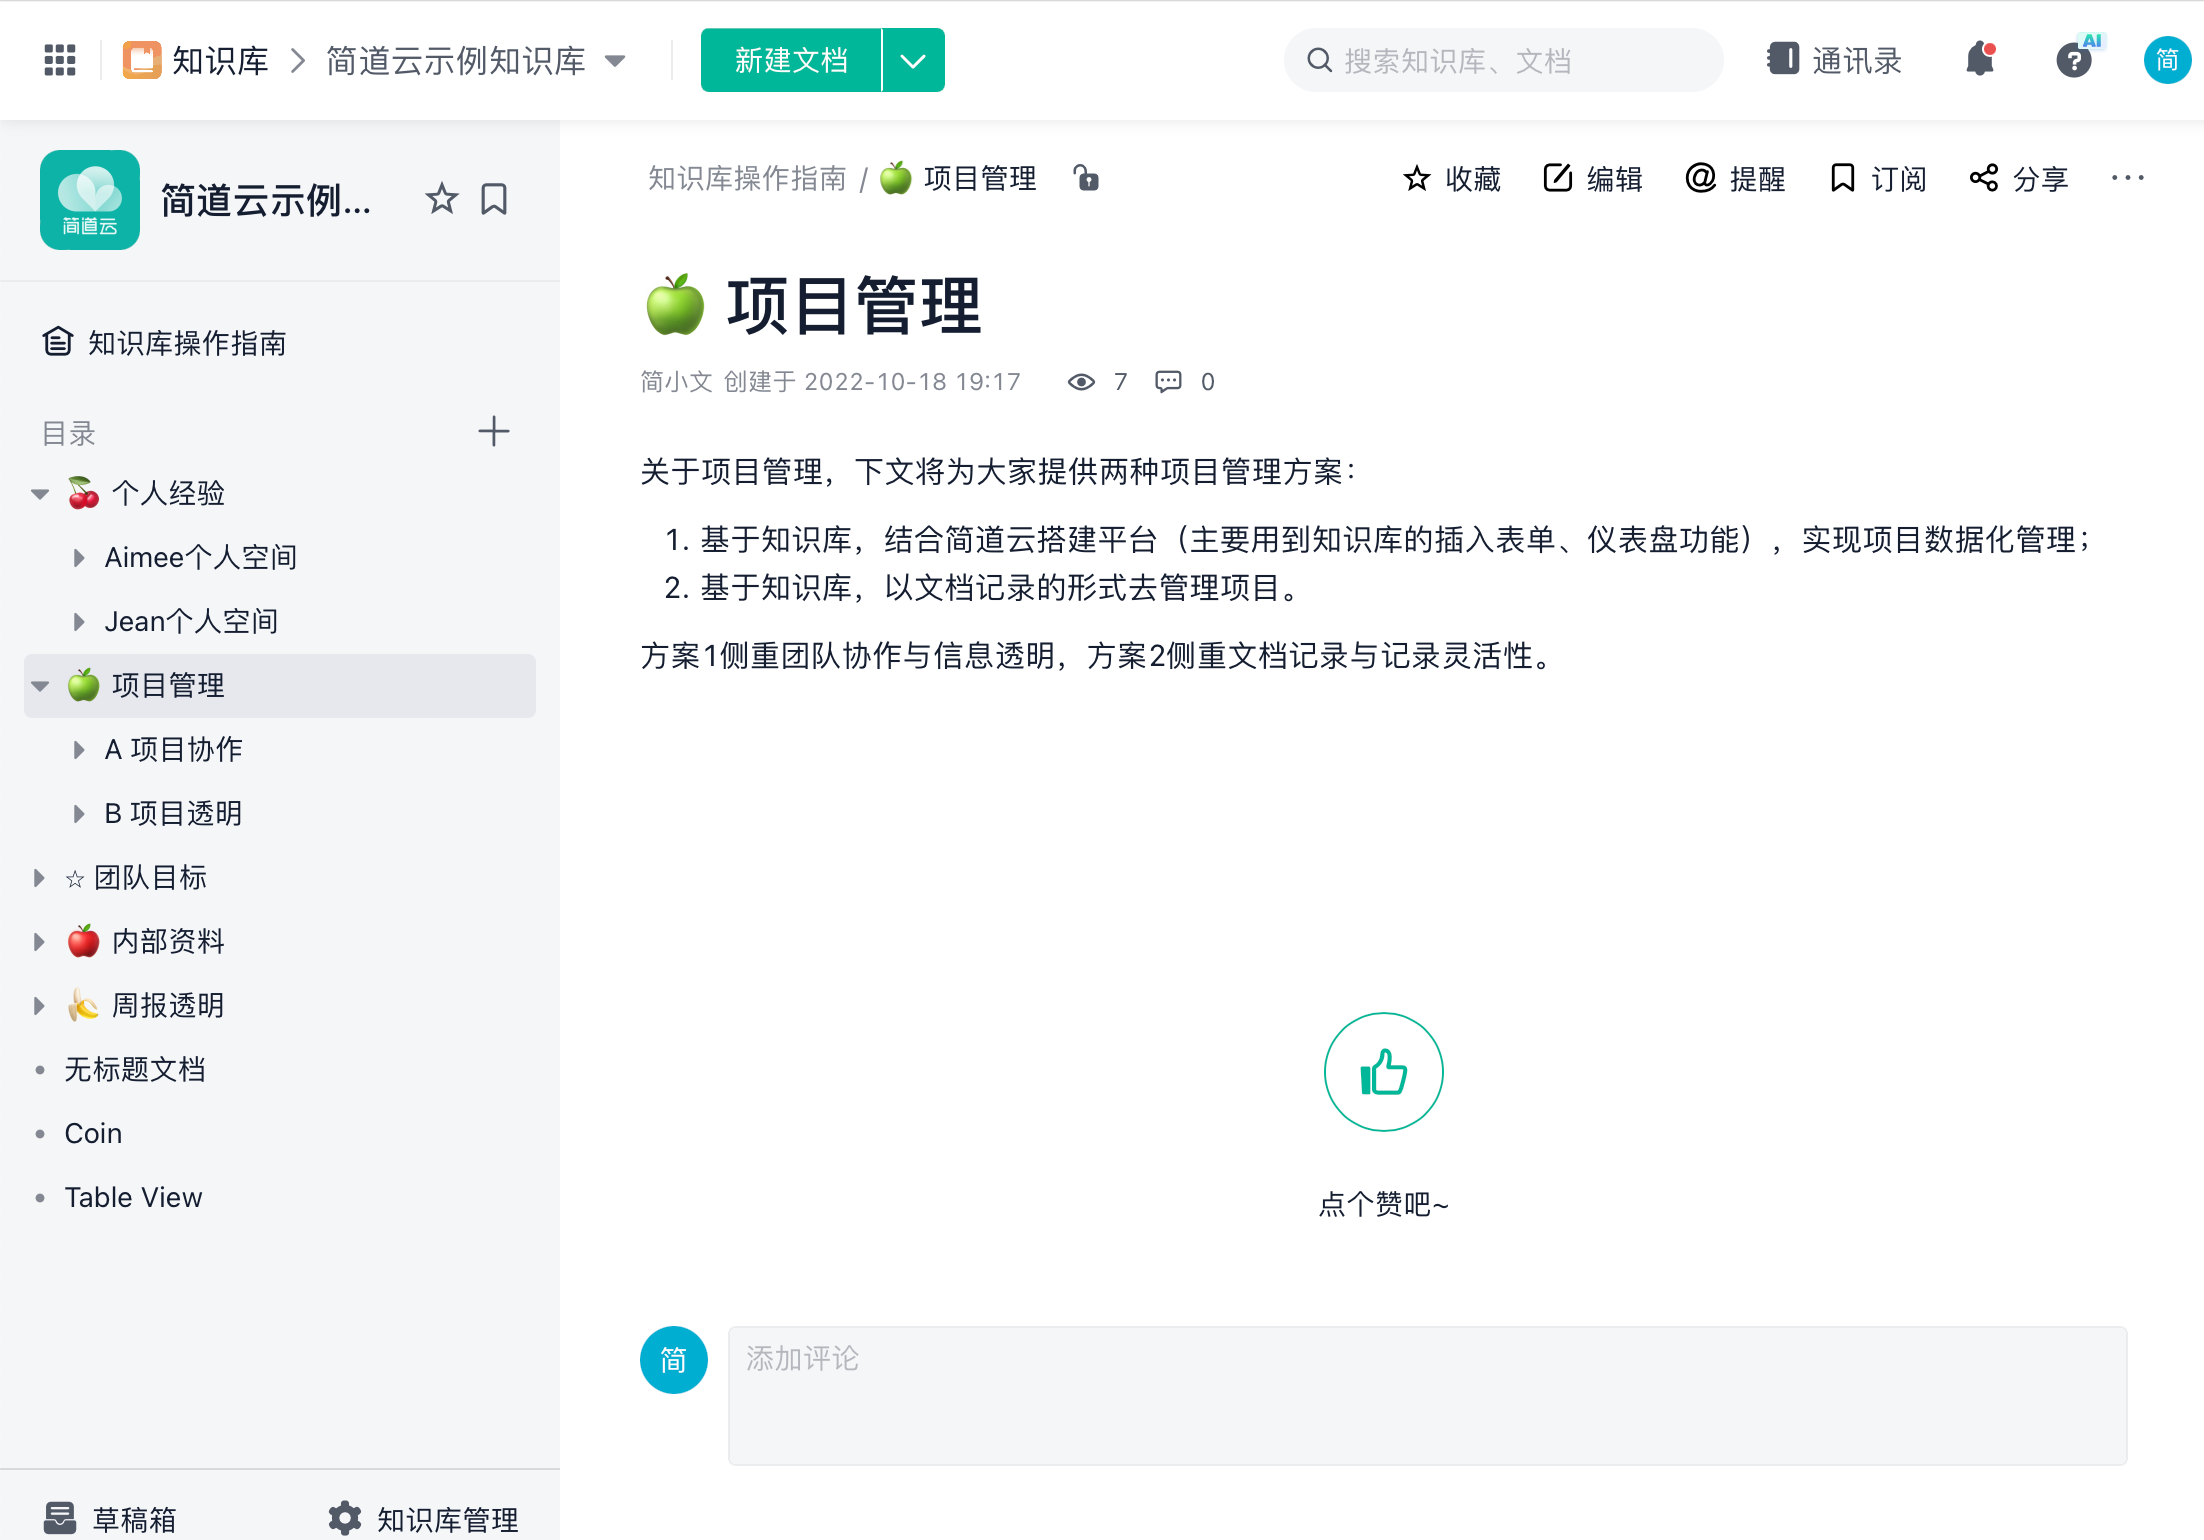Collapse the 个人经验 tree node
The image size is (2204, 1540).
[x=40, y=494]
